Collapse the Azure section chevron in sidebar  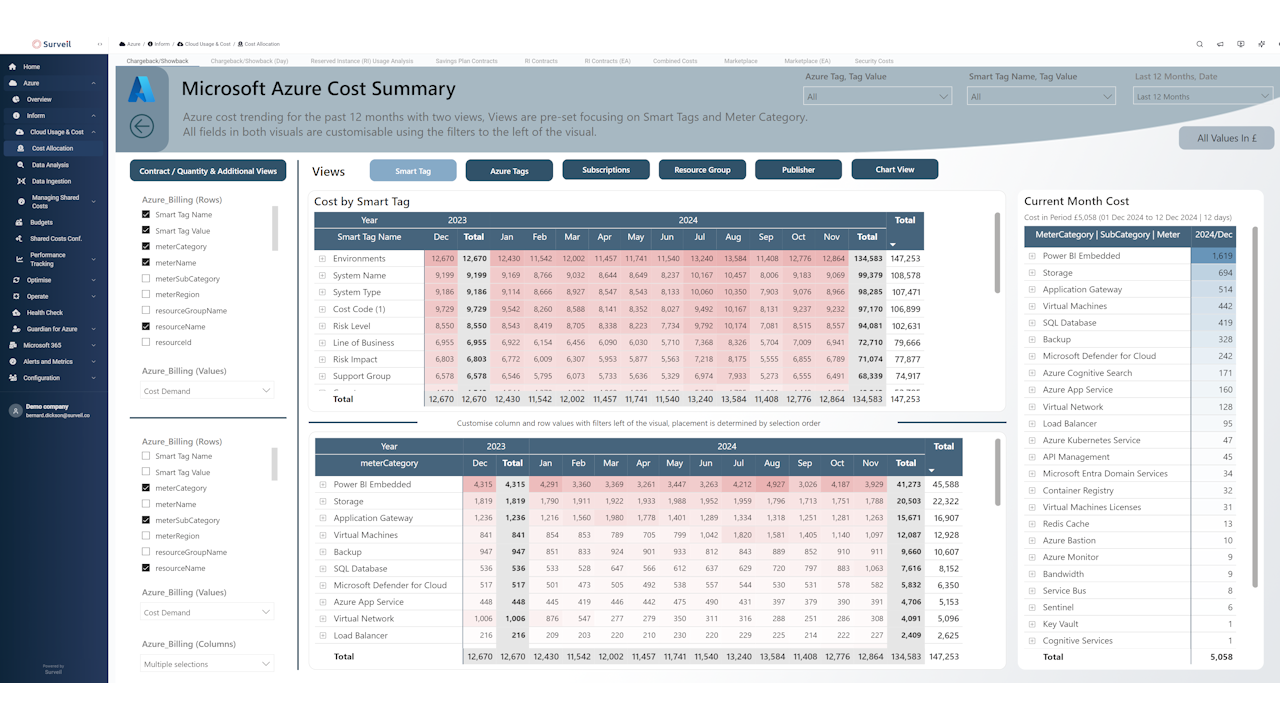pyautogui.click(x=94, y=83)
